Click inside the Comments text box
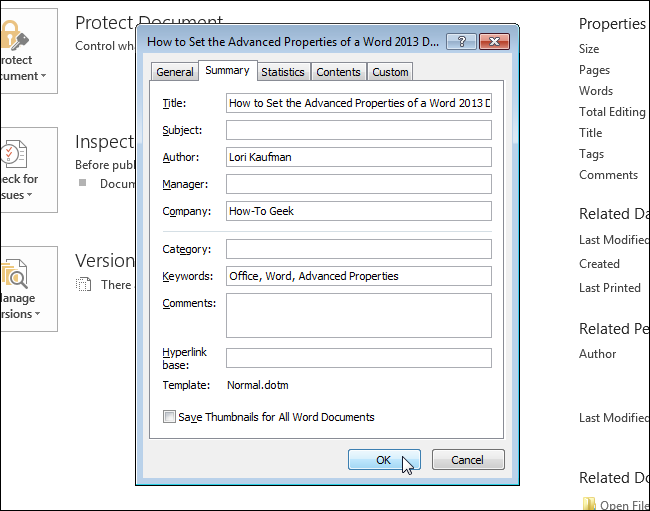650x511 pixels. point(359,315)
